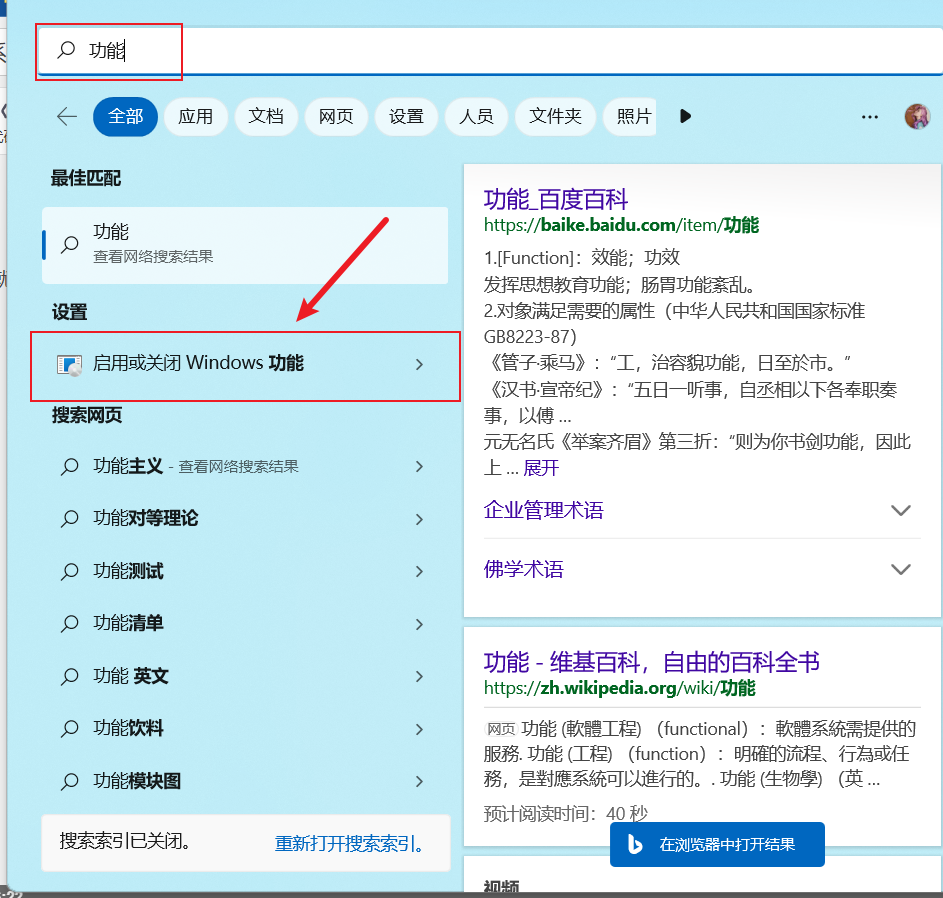Show more filter tabs with play arrow
943x898 pixels.
click(685, 116)
